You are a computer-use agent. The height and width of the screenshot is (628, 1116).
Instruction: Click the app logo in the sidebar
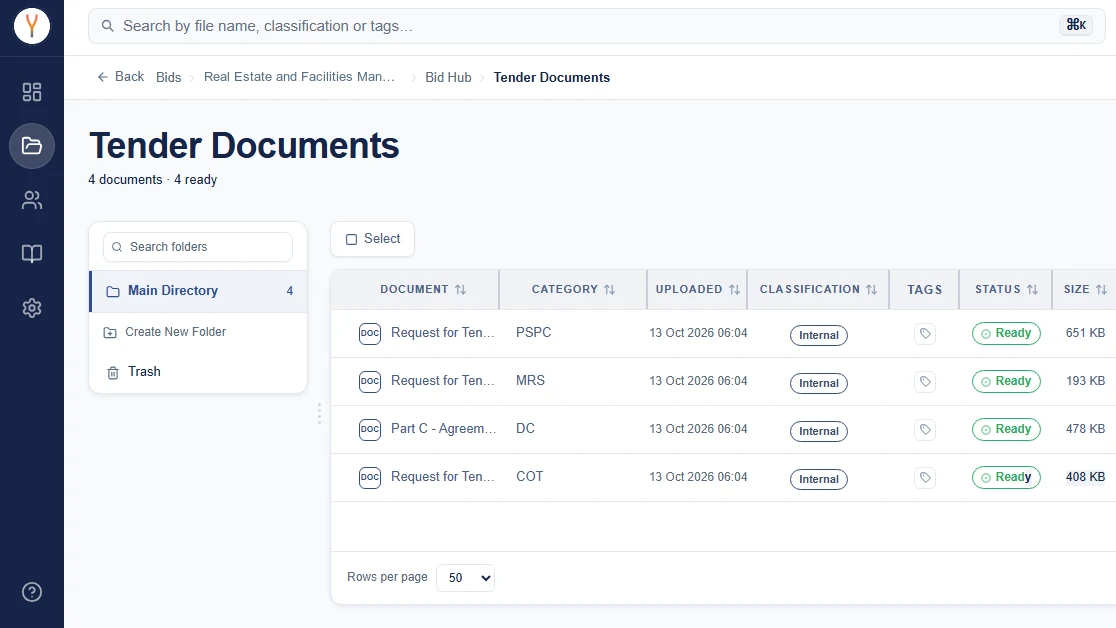pyautogui.click(x=32, y=26)
